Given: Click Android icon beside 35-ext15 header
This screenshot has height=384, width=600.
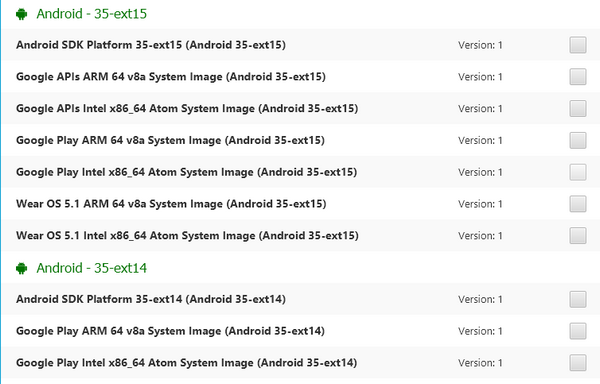Looking at the screenshot, I should pyautogui.click(x=21, y=14).
